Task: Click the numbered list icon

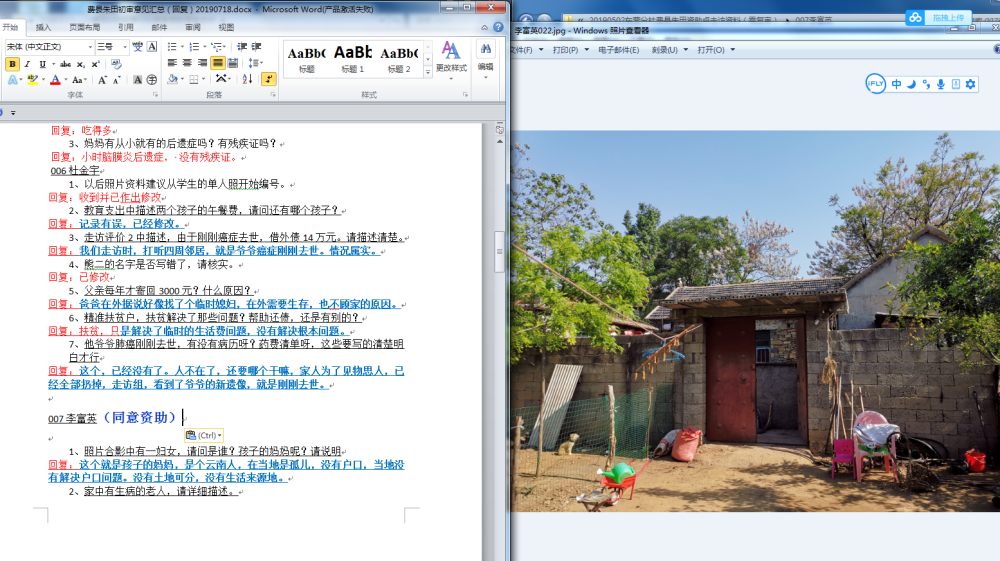Action: [x=194, y=47]
